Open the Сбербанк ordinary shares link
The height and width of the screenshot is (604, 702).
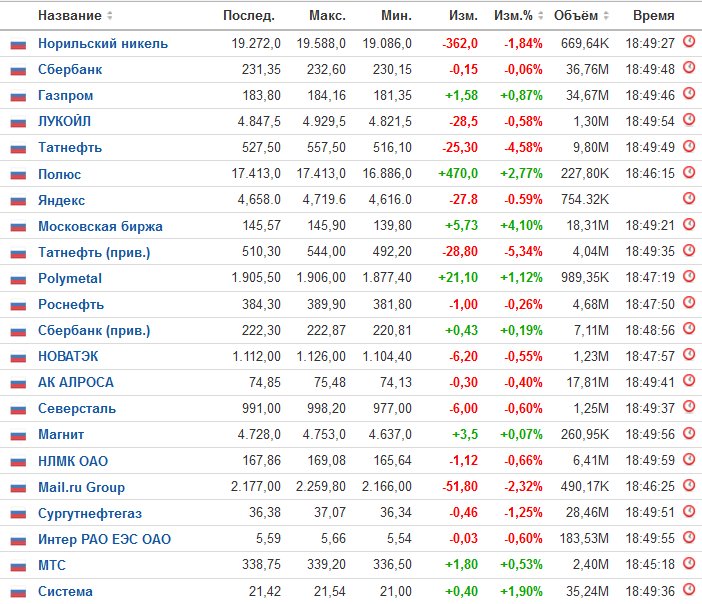70,69
